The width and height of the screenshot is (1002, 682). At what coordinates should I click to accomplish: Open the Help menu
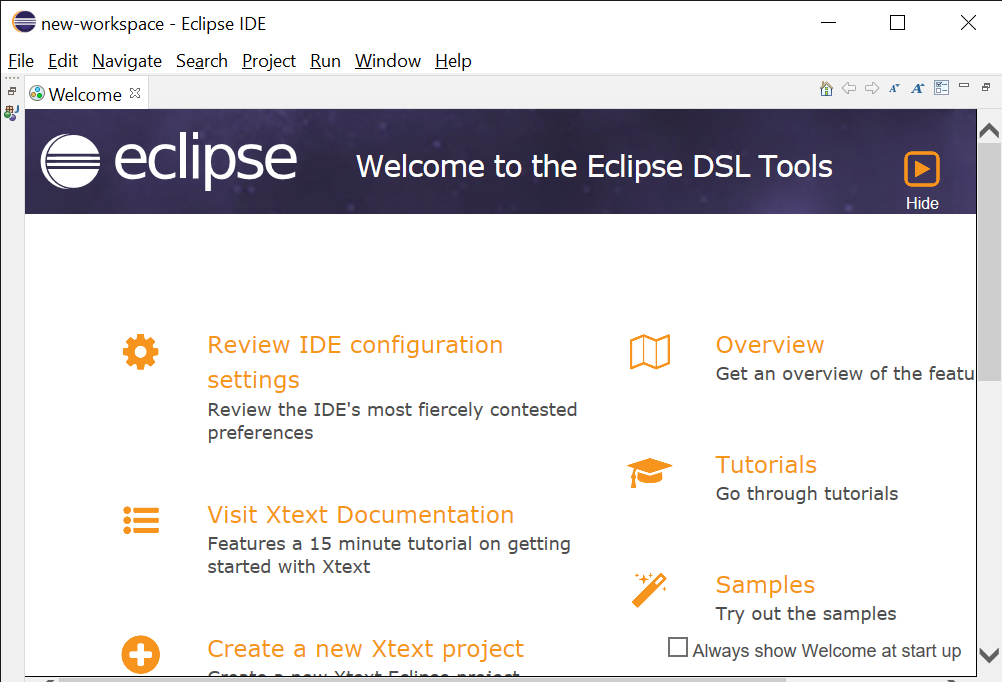pos(453,61)
